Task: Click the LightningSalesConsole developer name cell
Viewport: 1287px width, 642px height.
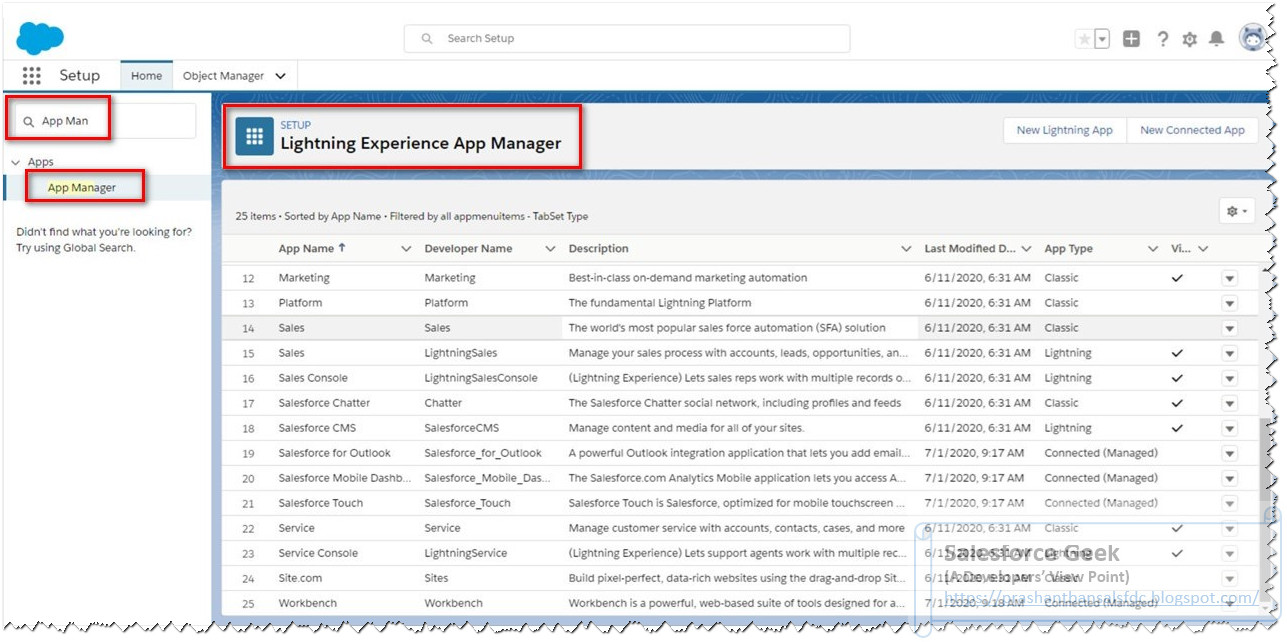Action: (x=480, y=378)
